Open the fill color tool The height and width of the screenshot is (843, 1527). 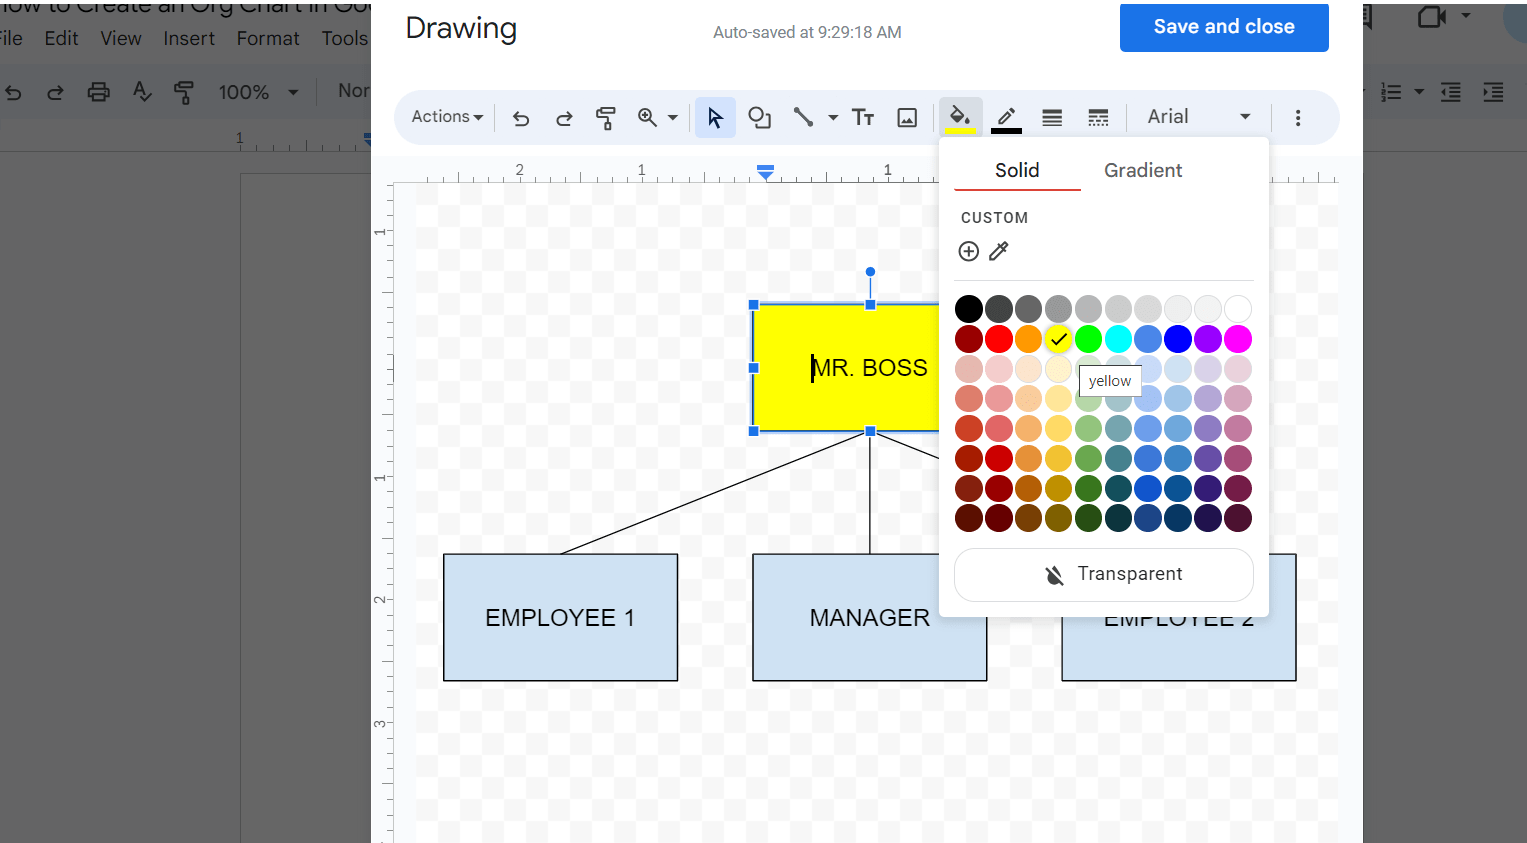pyautogui.click(x=959, y=117)
